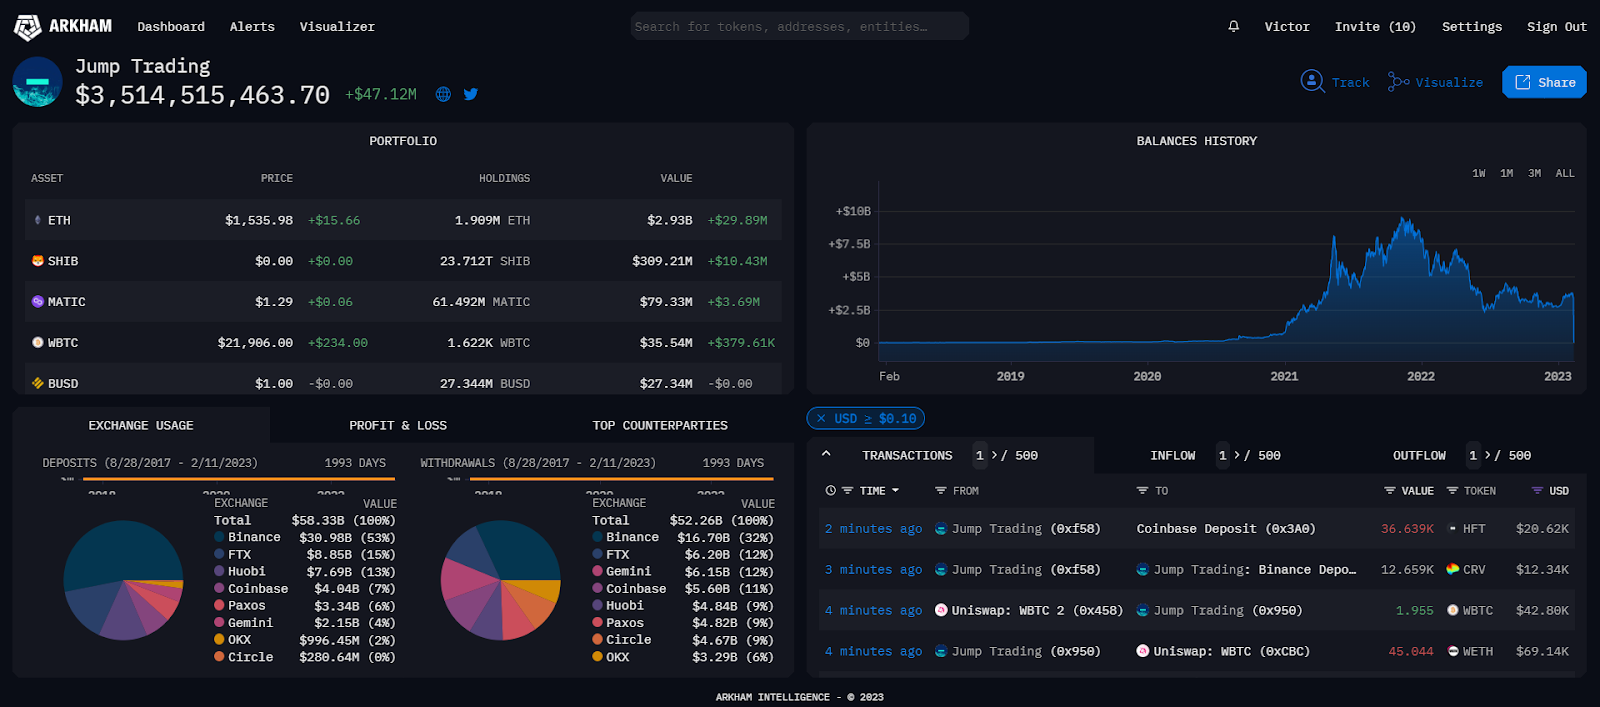The image size is (1600, 707).
Task: Open Jump Trading's Twitter icon
Action: (x=471, y=94)
